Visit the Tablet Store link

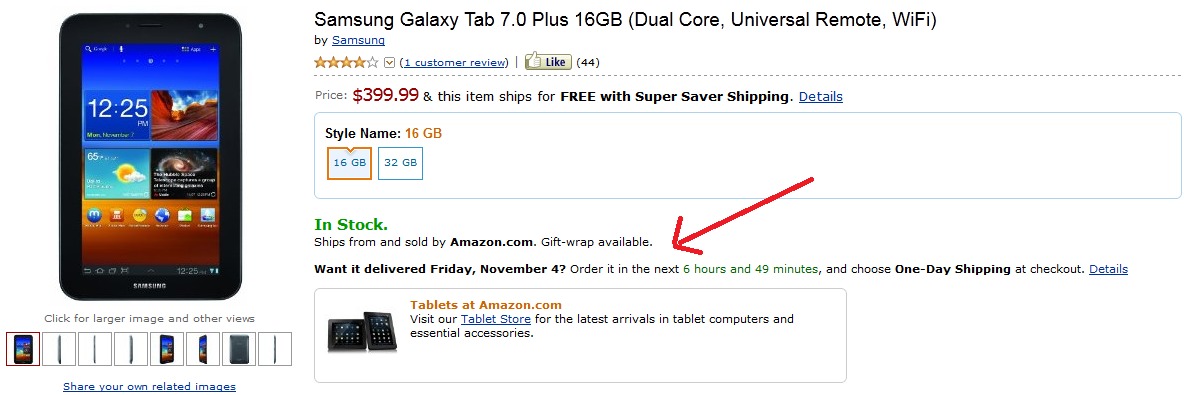pyautogui.click(x=495, y=319)
